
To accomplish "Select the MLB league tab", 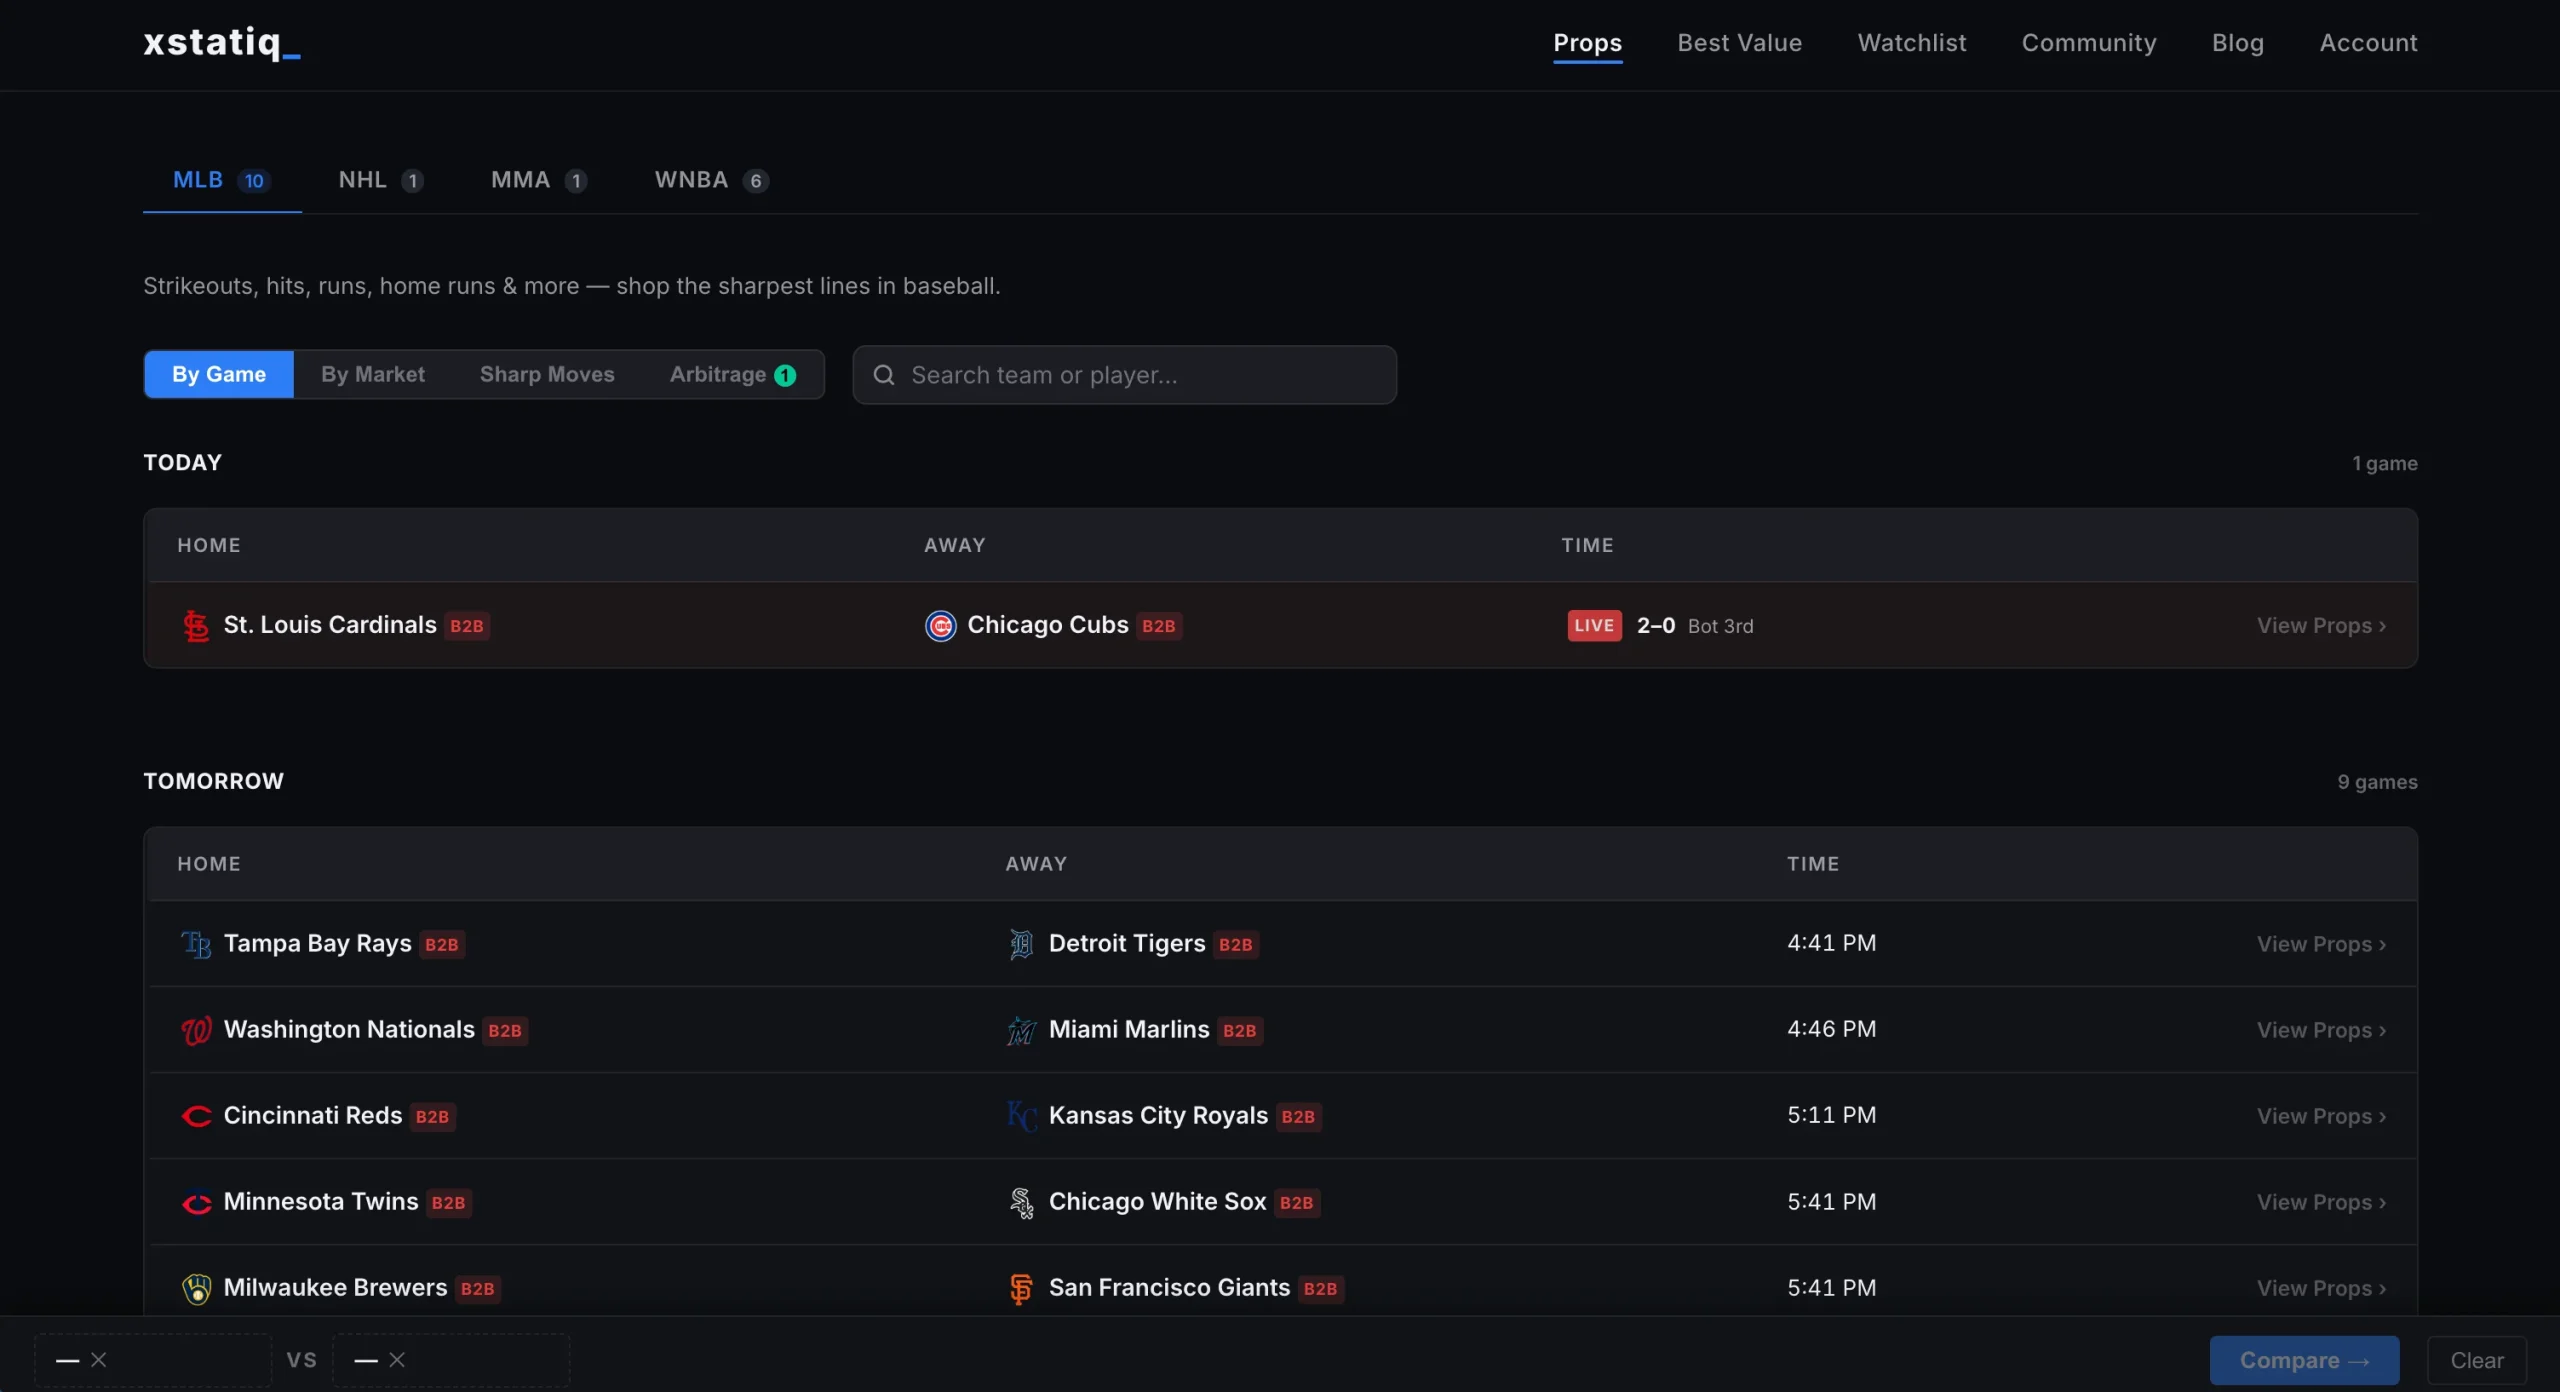I will pyautogui.click(x=222, y=180).
